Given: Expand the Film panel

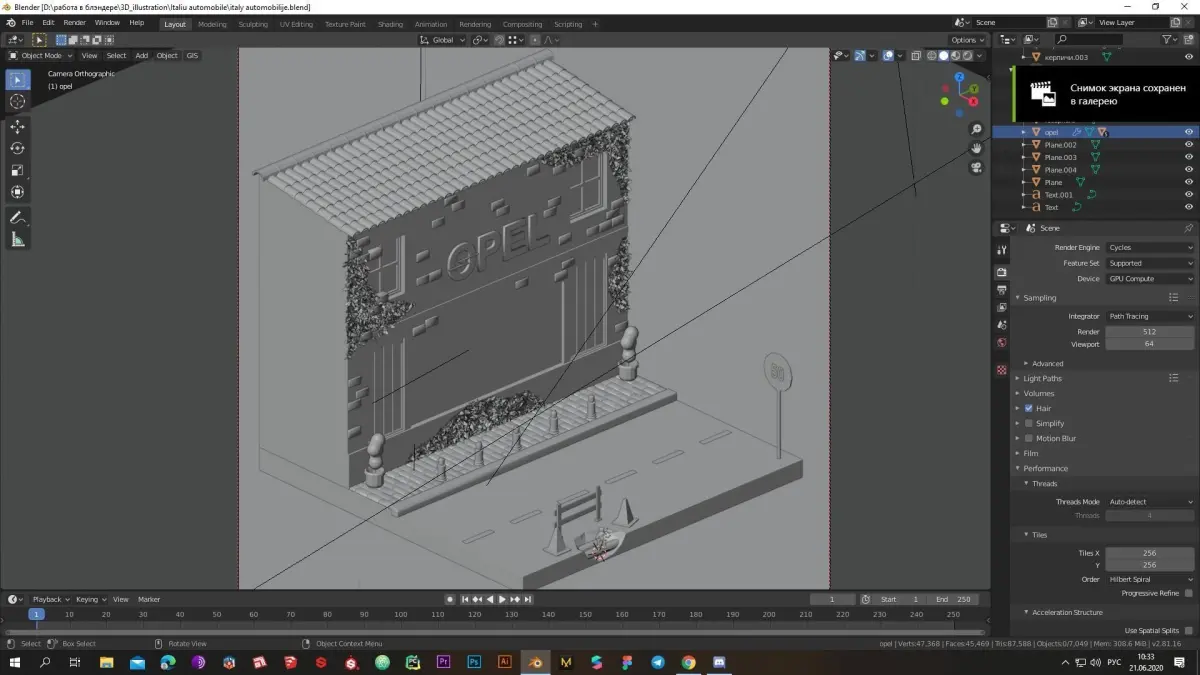Looking at the screenshot, I should (x=1030, y=453).
